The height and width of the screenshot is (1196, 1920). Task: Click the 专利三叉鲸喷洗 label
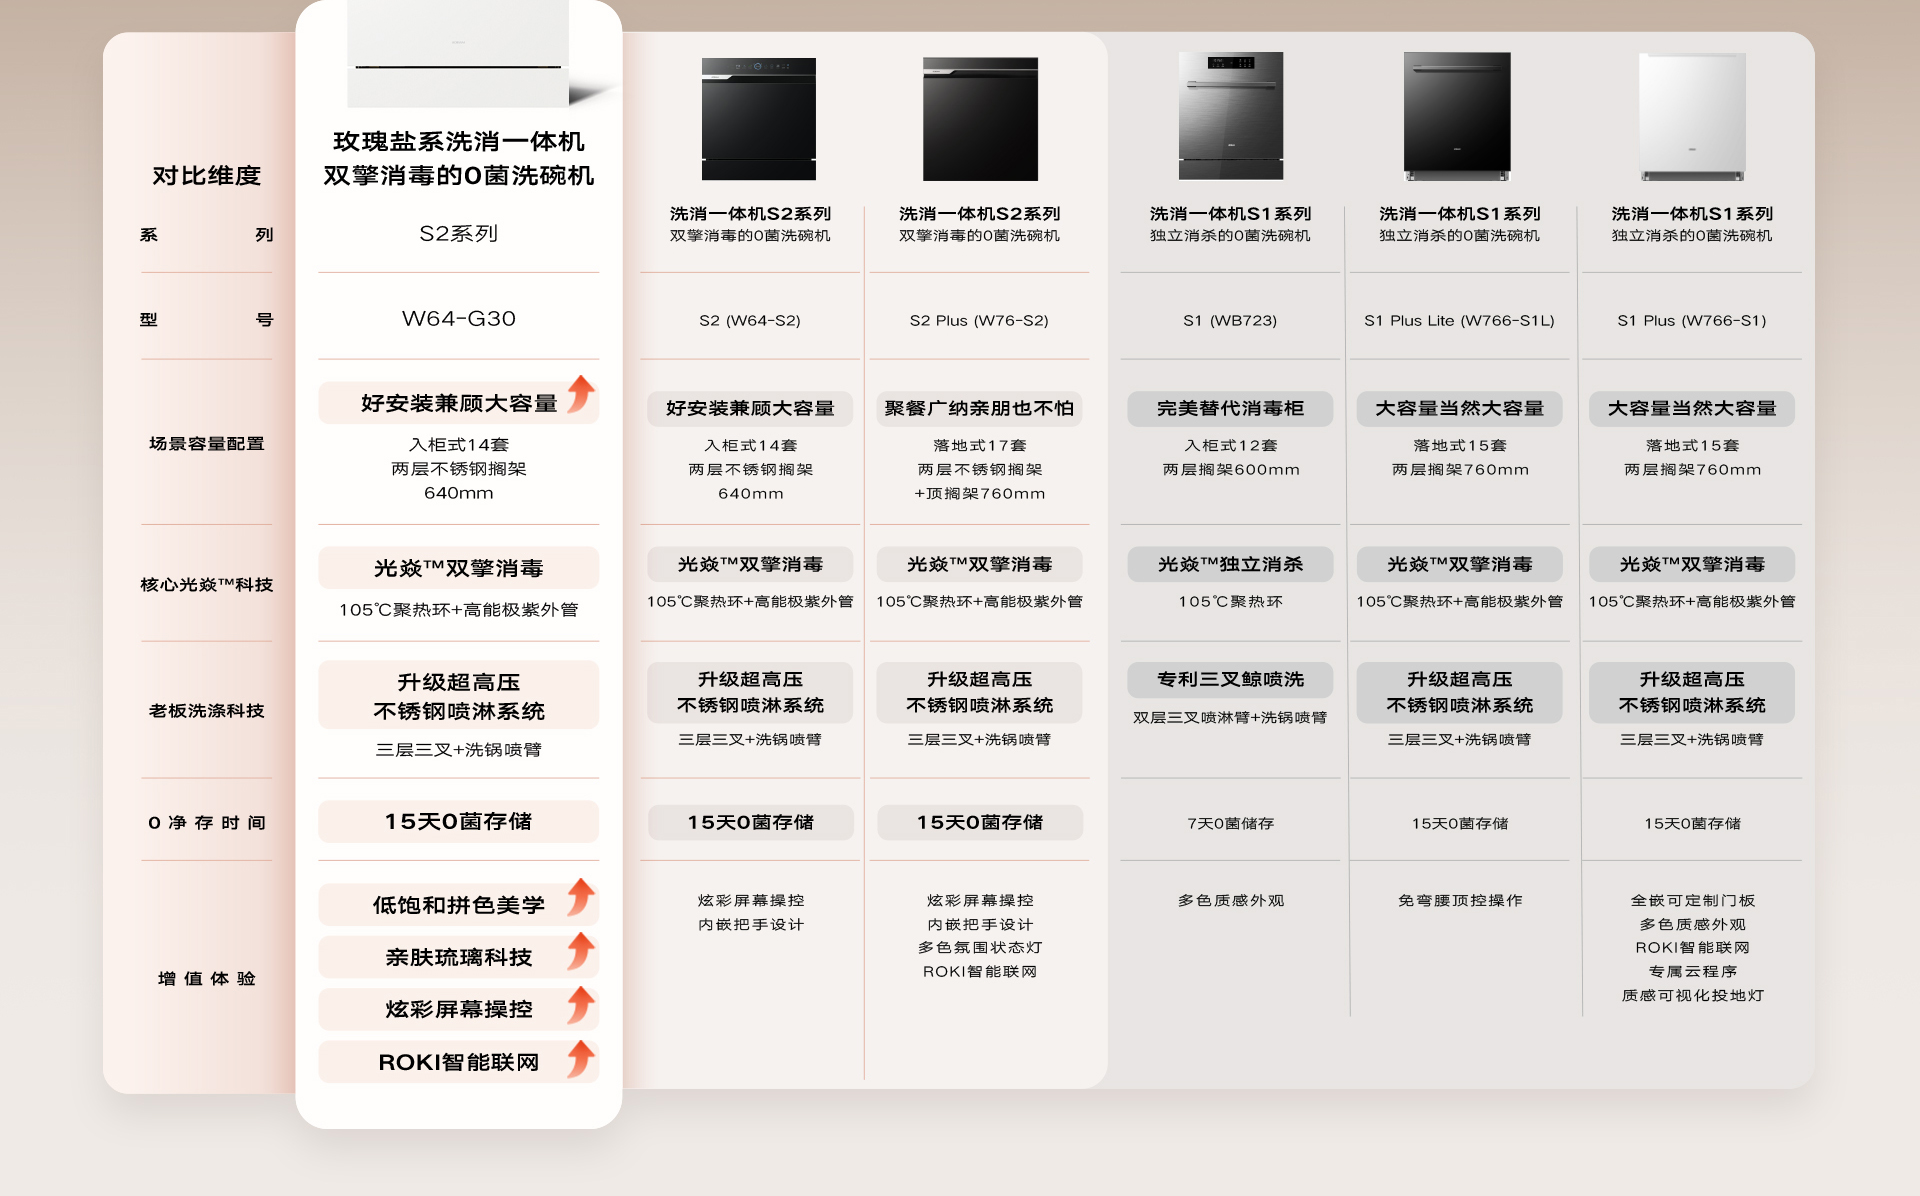[1230, 679]
